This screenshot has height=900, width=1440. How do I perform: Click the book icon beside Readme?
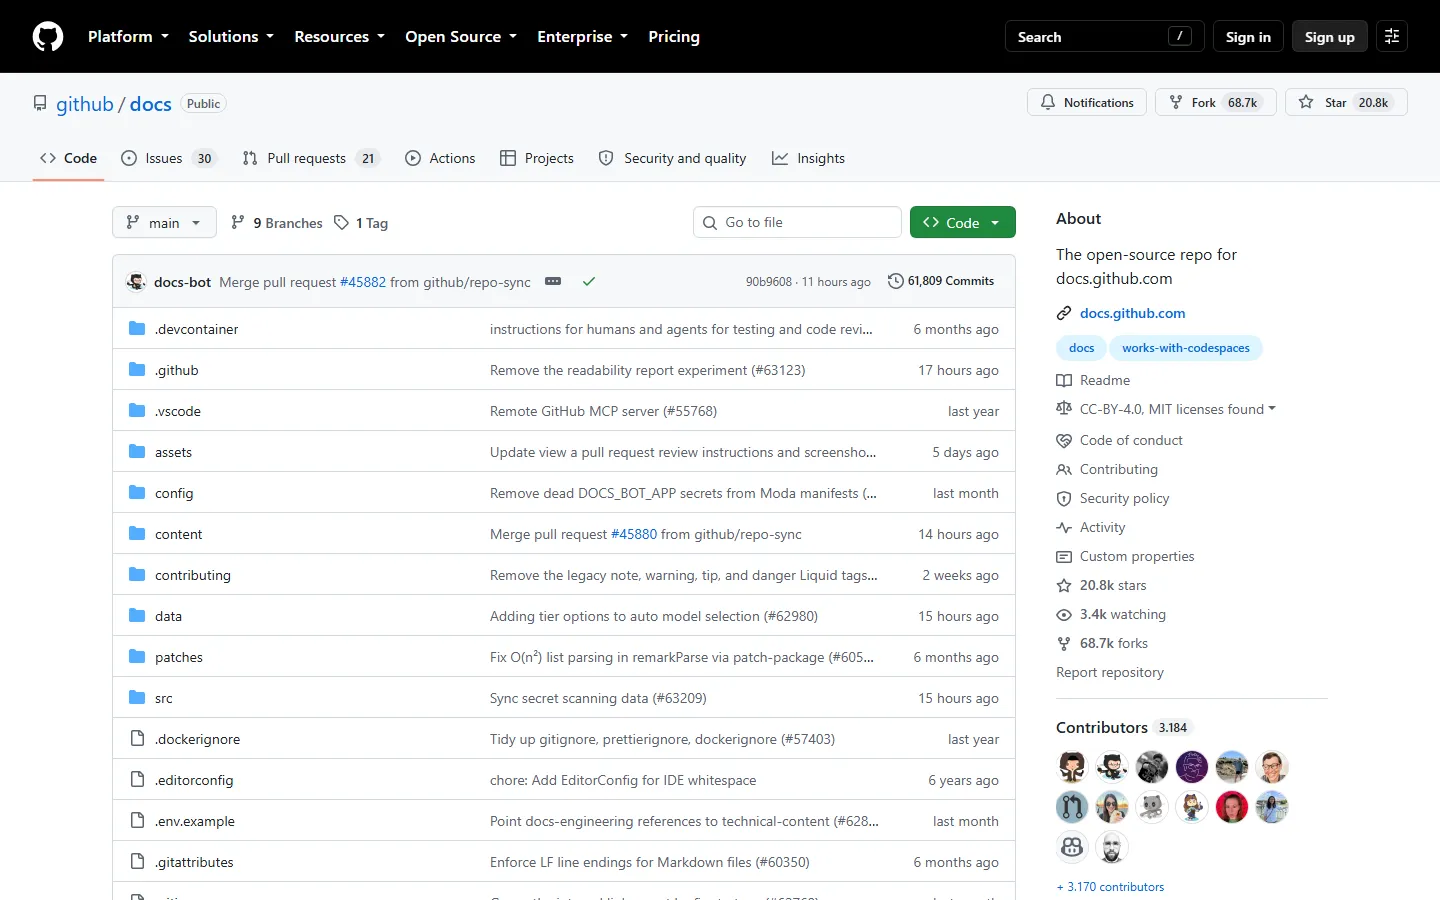tap(1064, 381)
